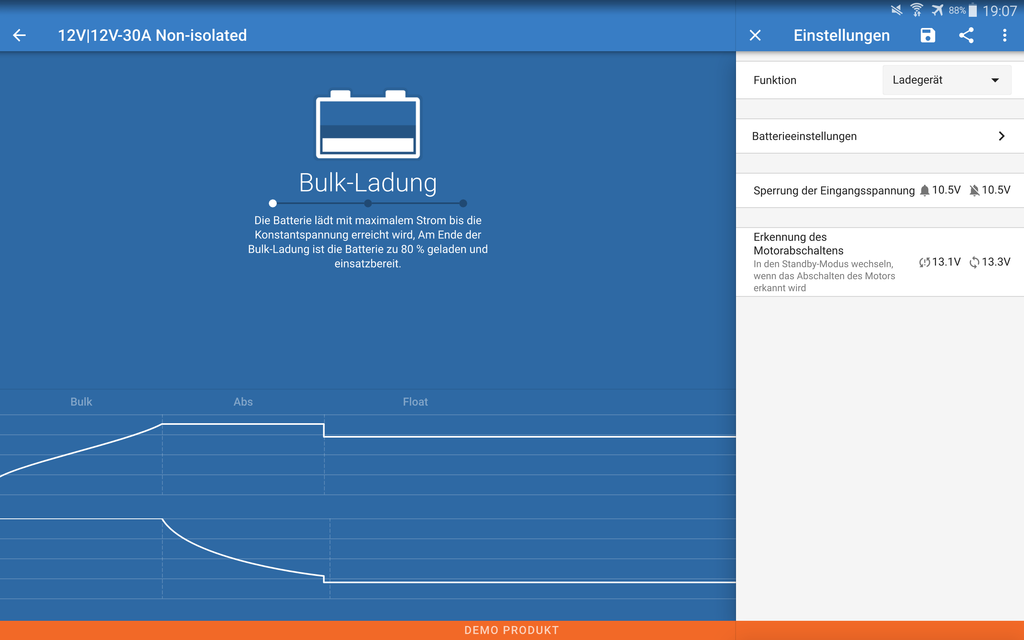Go back using the arrow icon
This screenshot has width=1024, height=640.
(20, 35)
